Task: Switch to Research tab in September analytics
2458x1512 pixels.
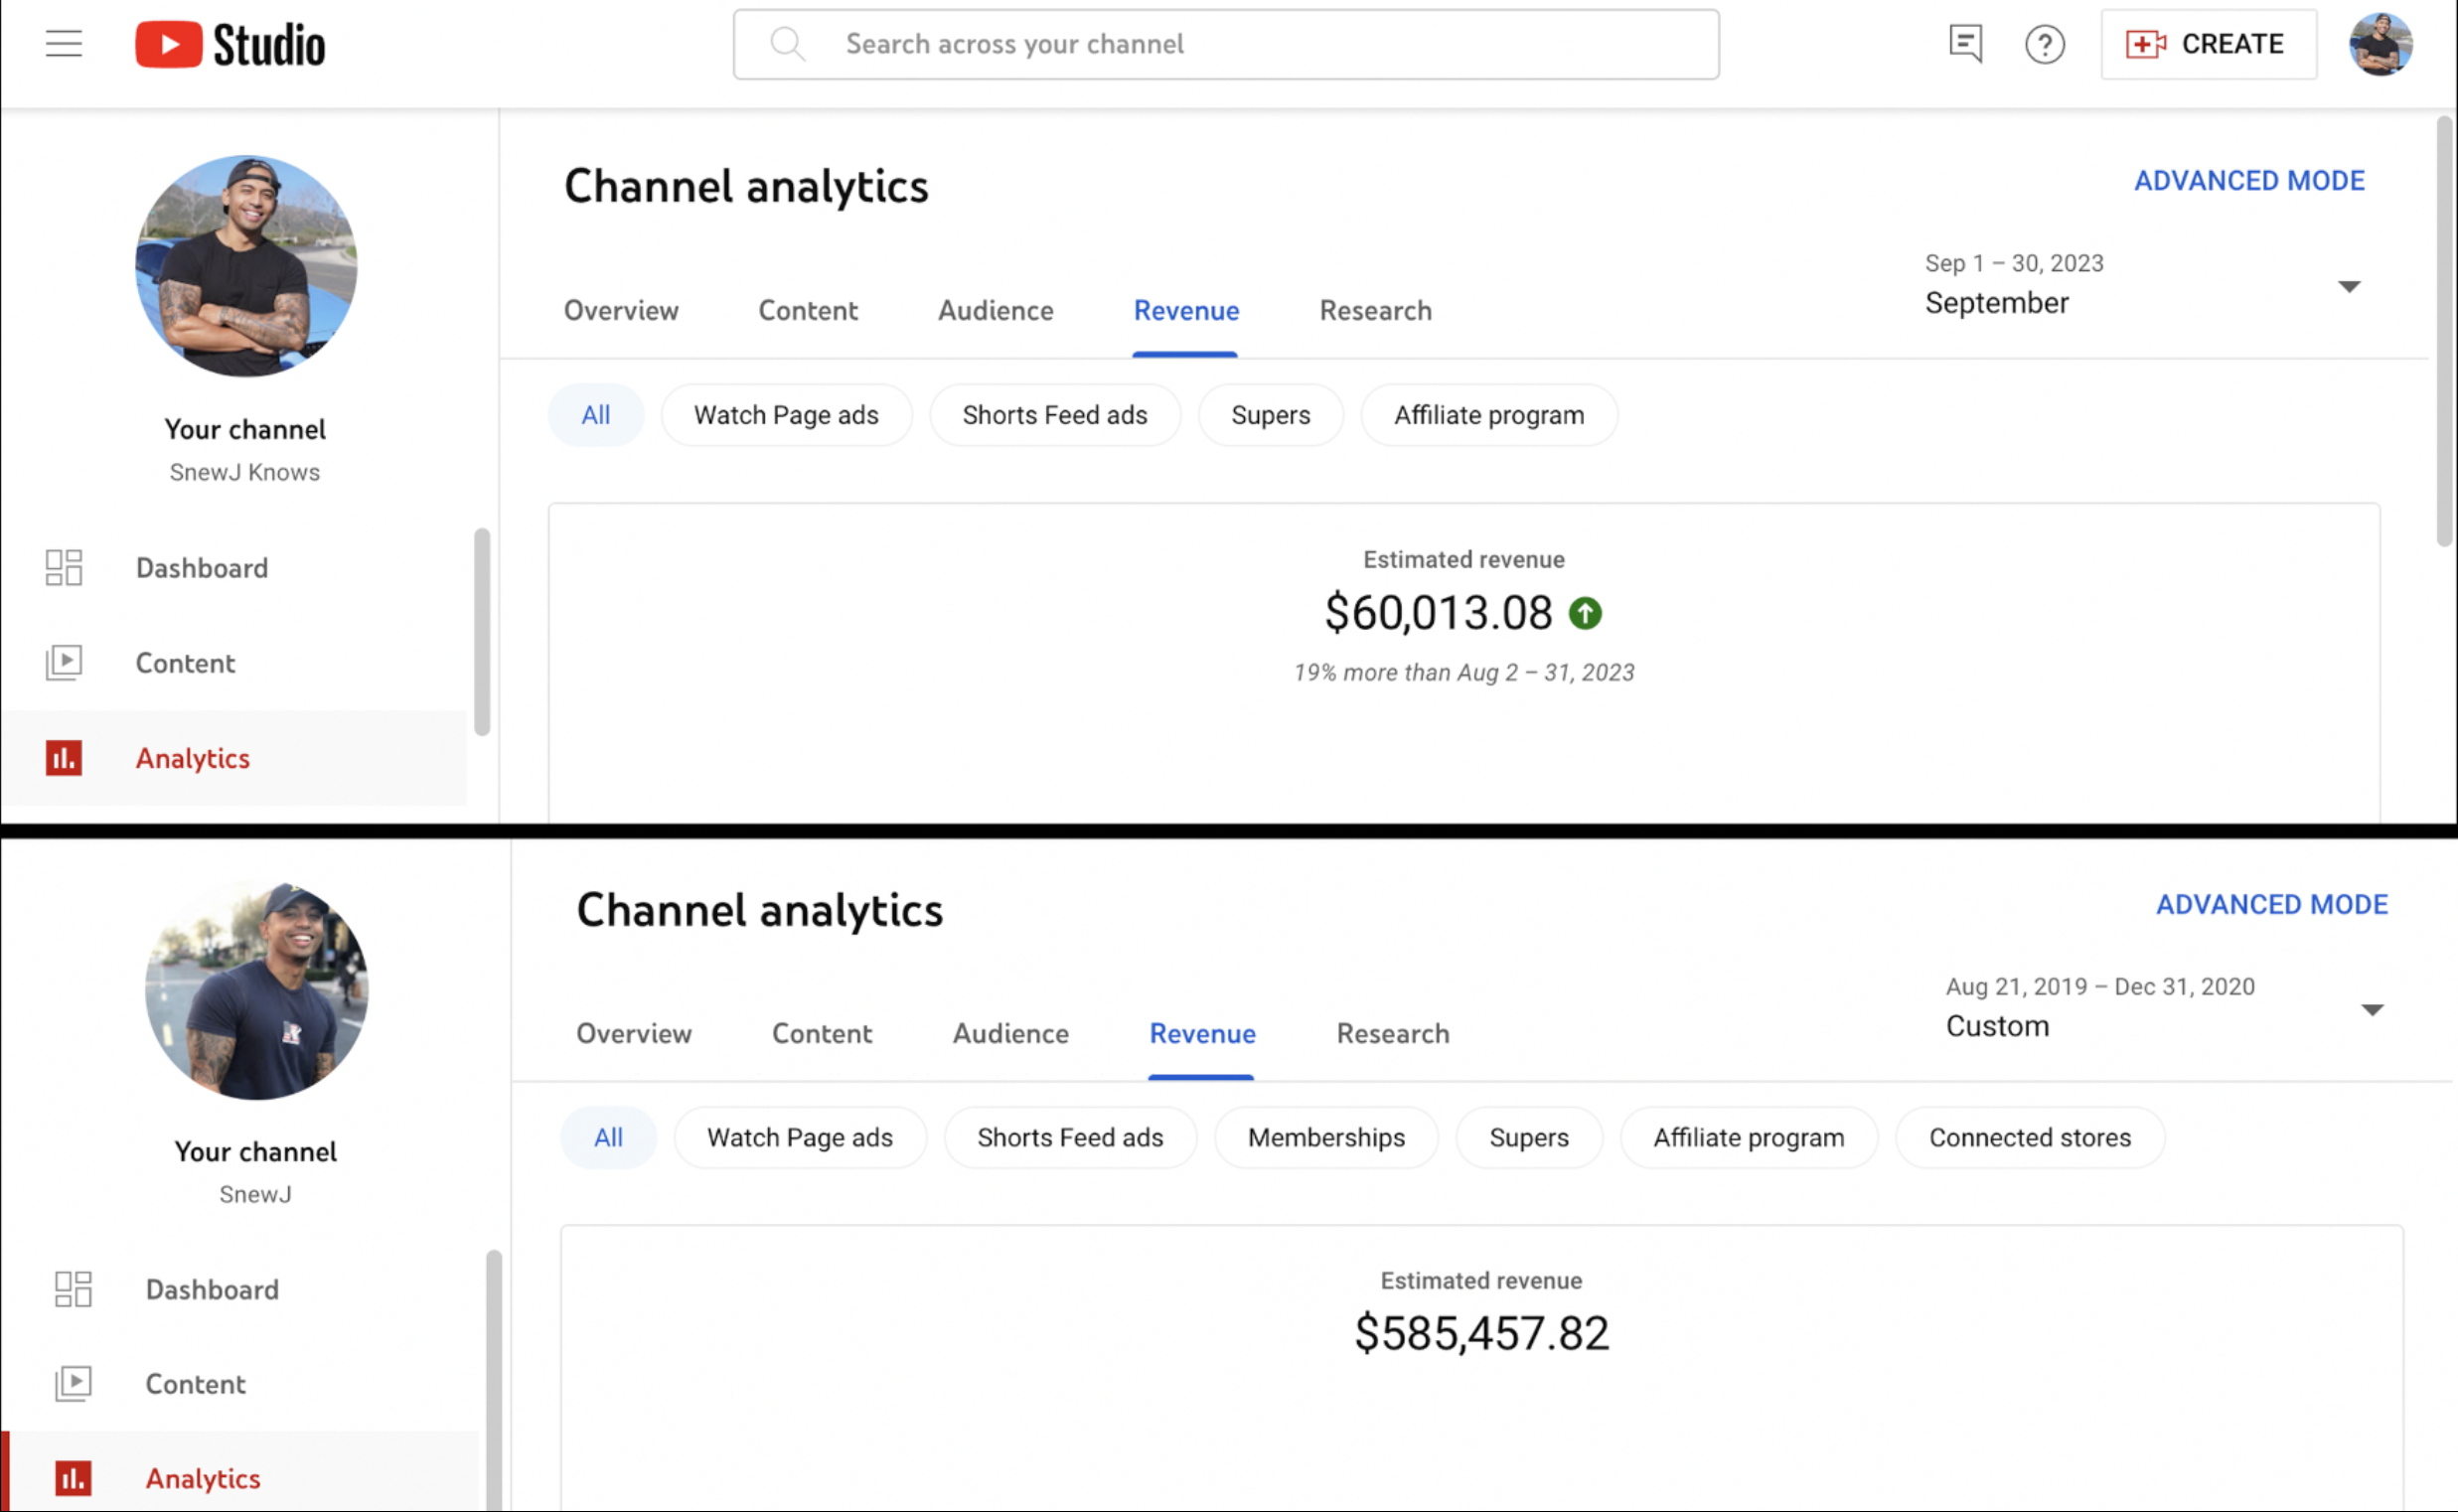Action: [x=1376, y=311]
